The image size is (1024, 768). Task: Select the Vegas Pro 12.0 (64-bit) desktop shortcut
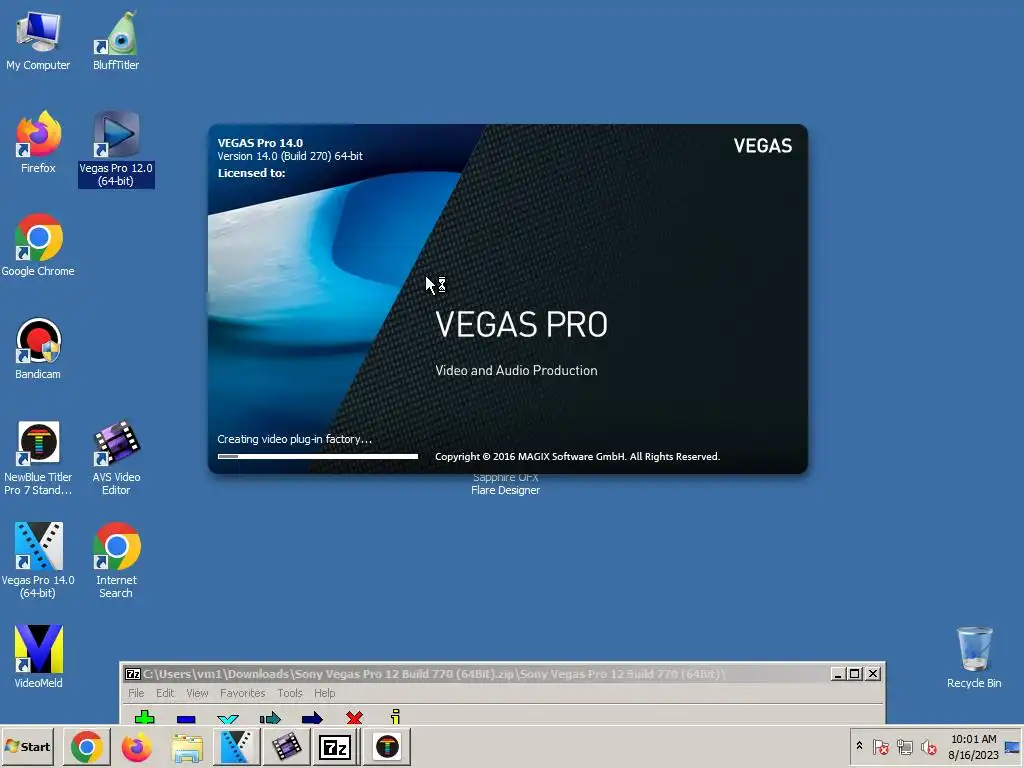pyautogui.click(x=116, y=149)
